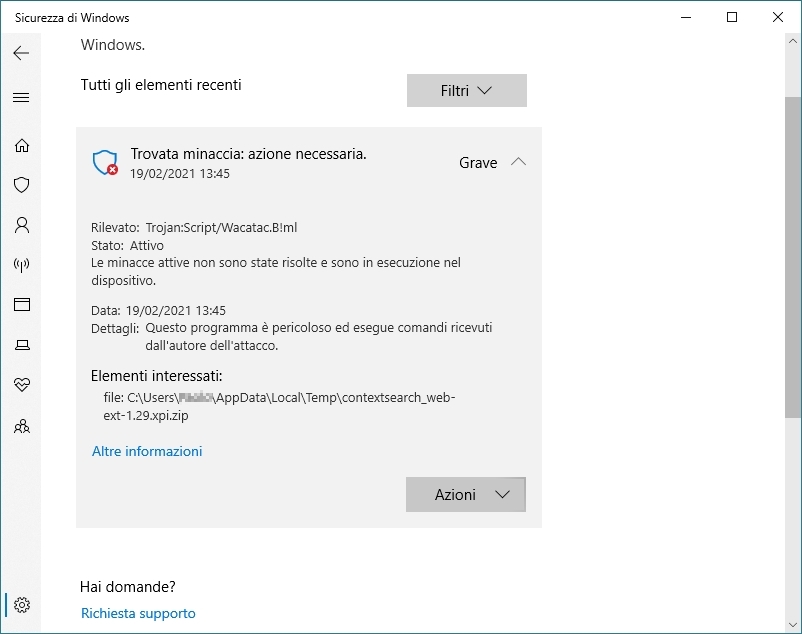
Task: Expand the Azioni dropdown button
Action: [x=465, y=494]
